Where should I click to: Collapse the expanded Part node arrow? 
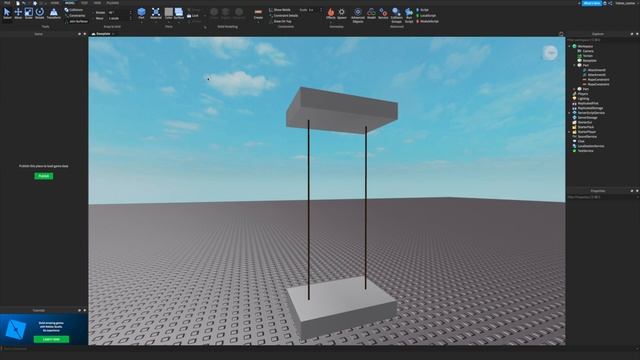click(574, 65)
